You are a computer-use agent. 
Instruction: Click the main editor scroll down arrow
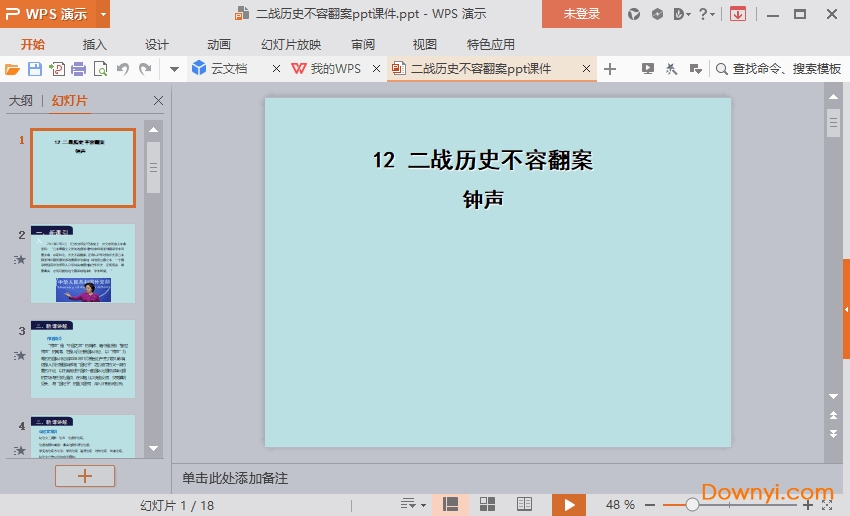834,397
